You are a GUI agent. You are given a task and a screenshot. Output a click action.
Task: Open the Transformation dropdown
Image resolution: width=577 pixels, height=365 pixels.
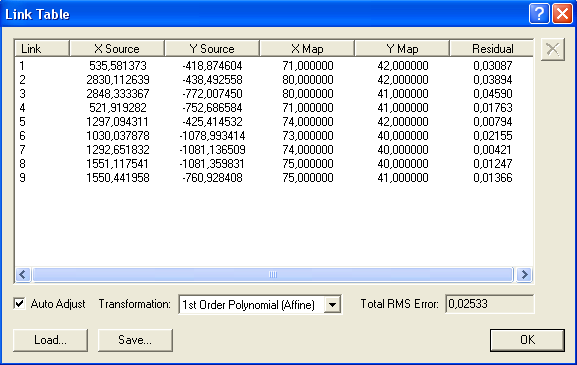pyautogui.click(x=332, y=305)
